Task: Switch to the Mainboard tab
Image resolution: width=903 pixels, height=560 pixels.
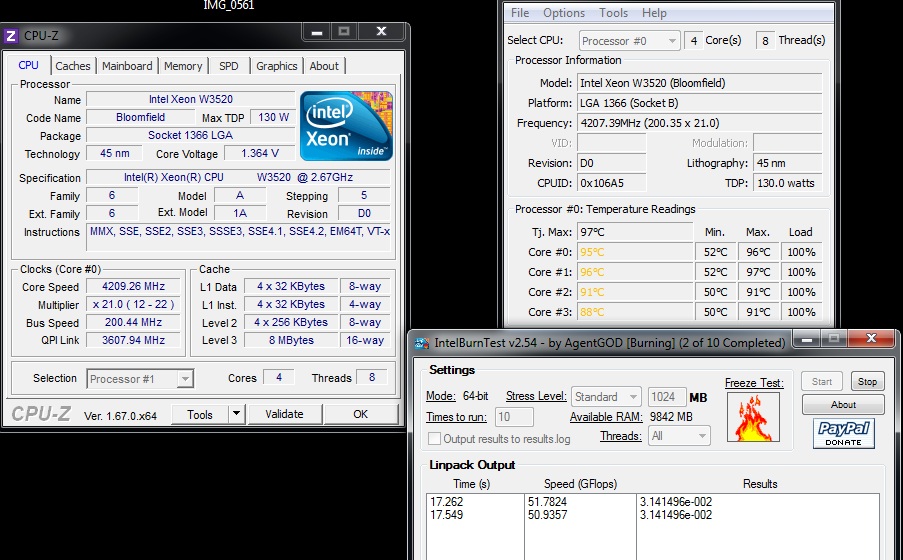Action: tap(127, 66)
